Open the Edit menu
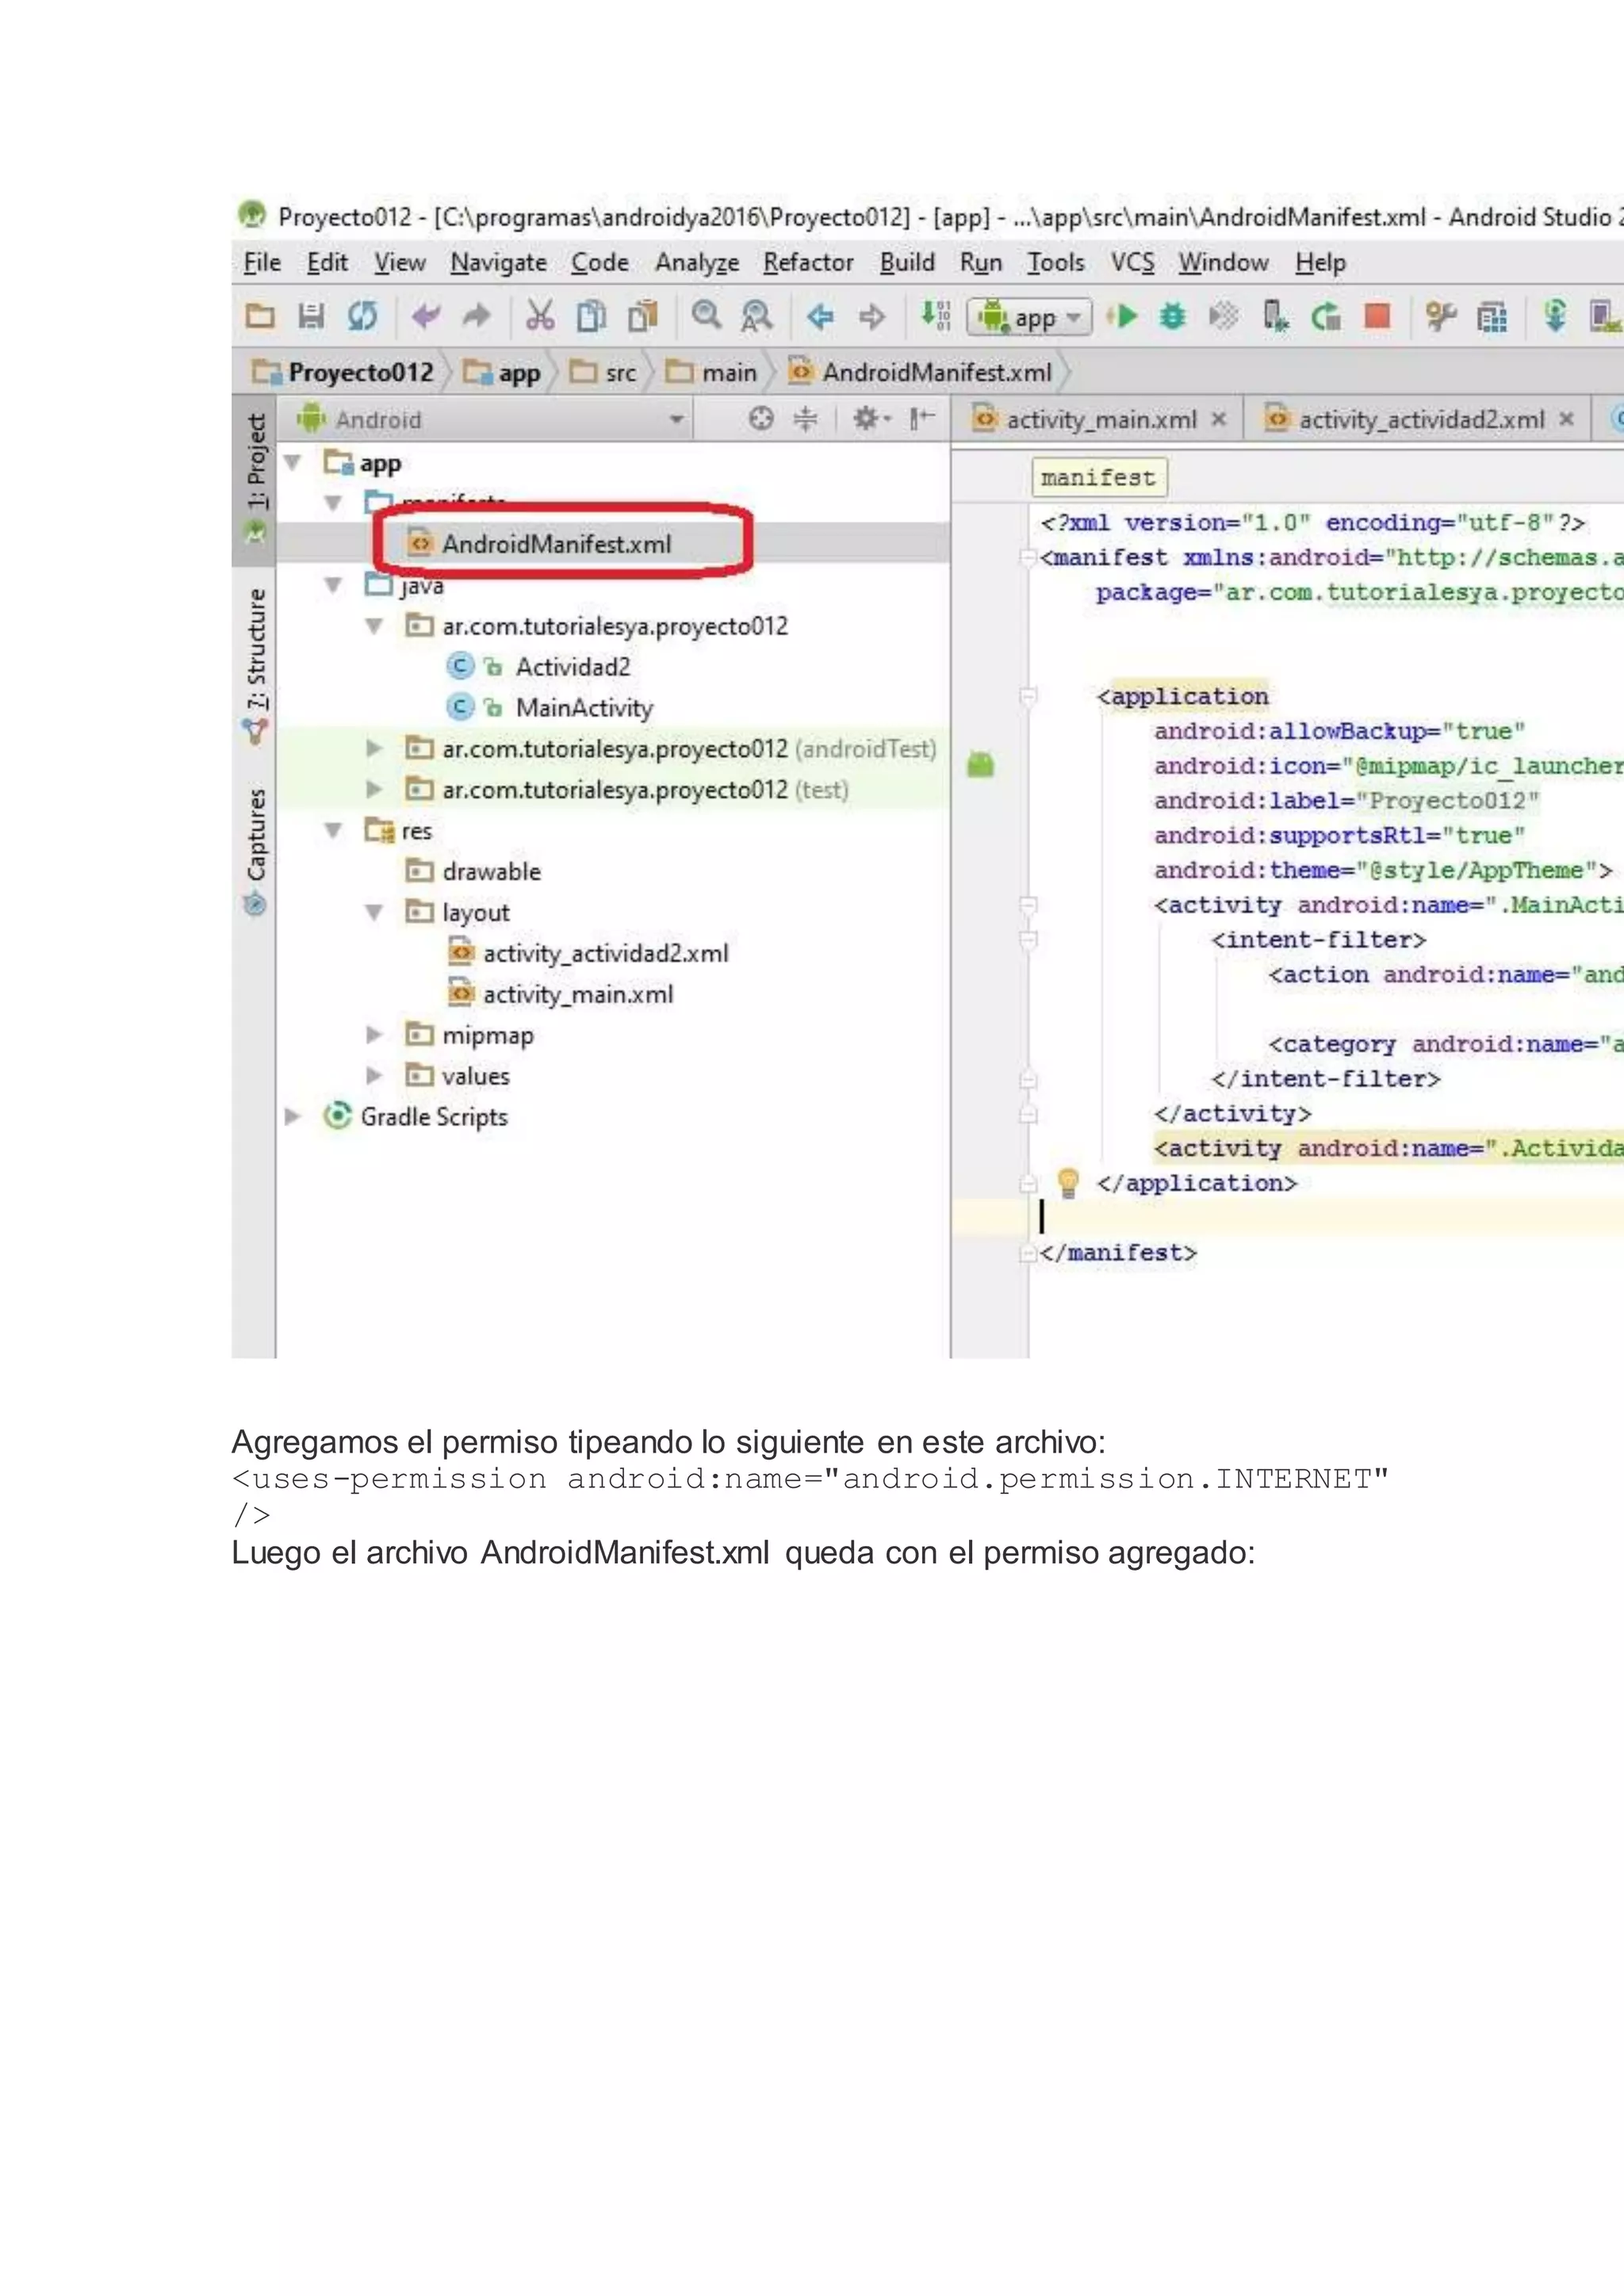Image resolution: width=1624 pixels, height=2296 pixels. 327,263
